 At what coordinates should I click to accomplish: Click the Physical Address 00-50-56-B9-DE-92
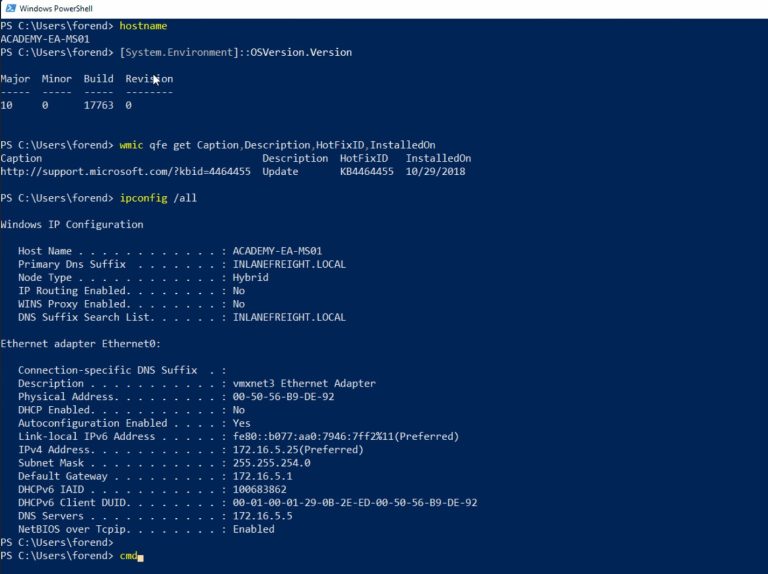coord(284,397)
